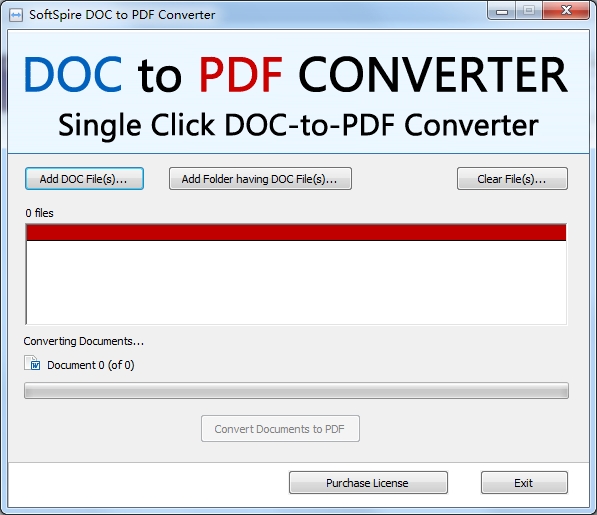Close the SoftSpire converter window

[566, 10]
